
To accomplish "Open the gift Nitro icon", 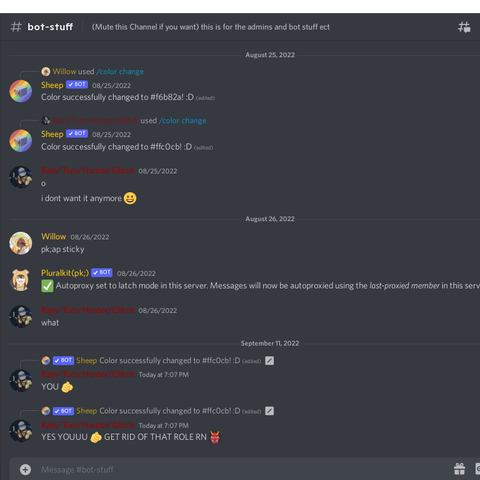I will click(460, 469).
